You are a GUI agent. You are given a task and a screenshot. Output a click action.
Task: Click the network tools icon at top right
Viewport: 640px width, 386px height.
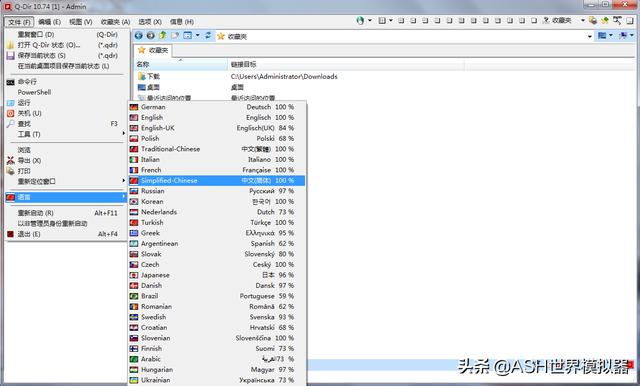tap(618, 20)
